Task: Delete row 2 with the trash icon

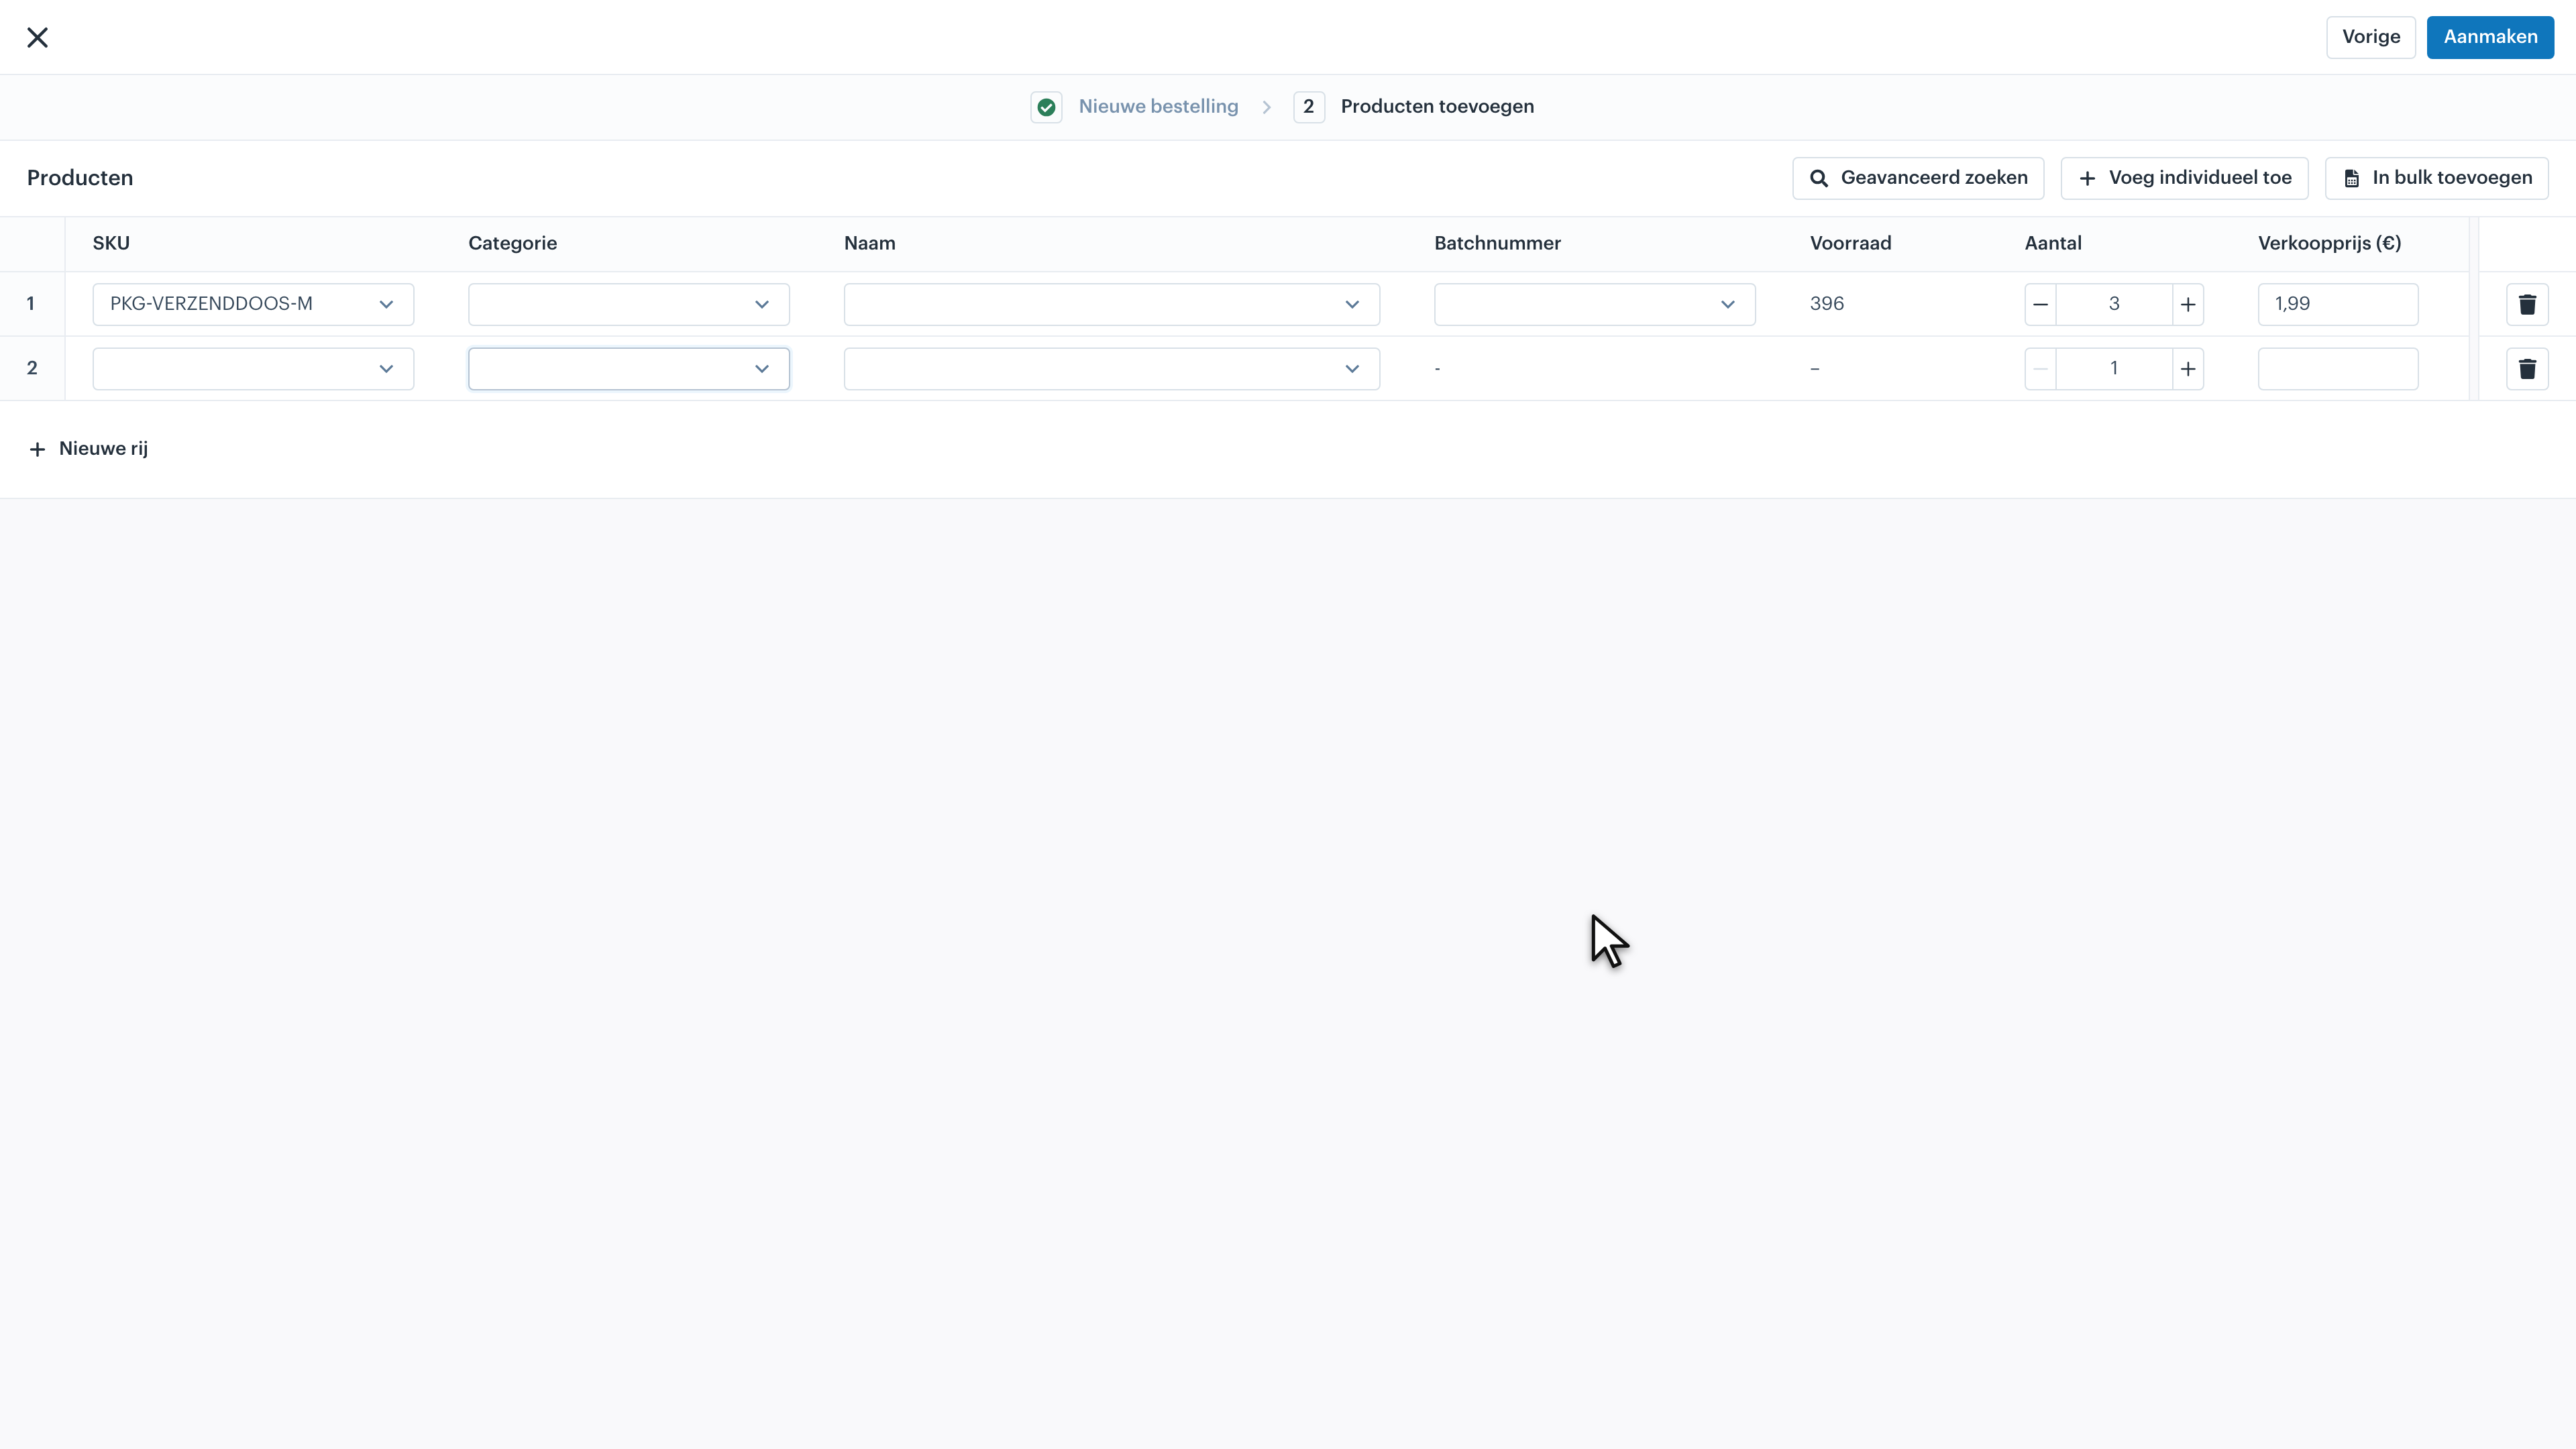Action: pyautogui.click(x=2527, y=369)
